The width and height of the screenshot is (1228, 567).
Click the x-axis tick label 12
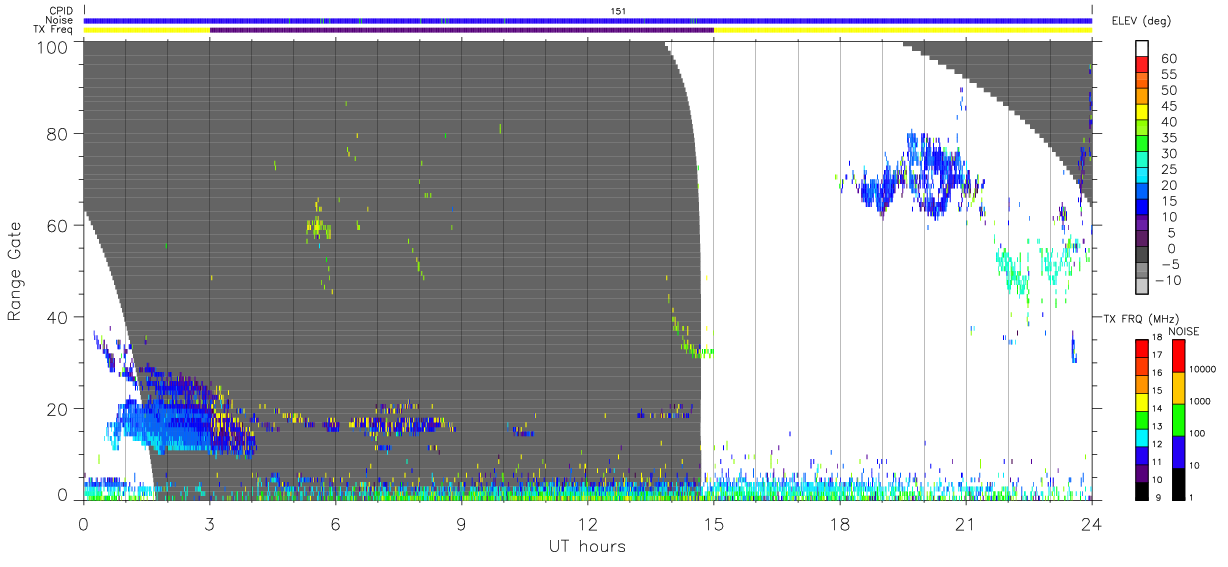pyautogui.click(x=588, y=525)
